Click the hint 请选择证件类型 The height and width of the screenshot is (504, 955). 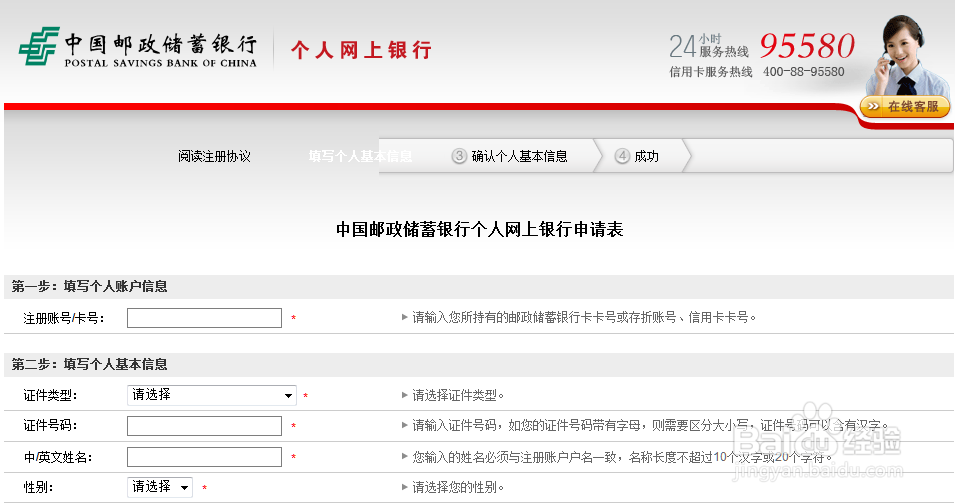[x=458, y=395]
